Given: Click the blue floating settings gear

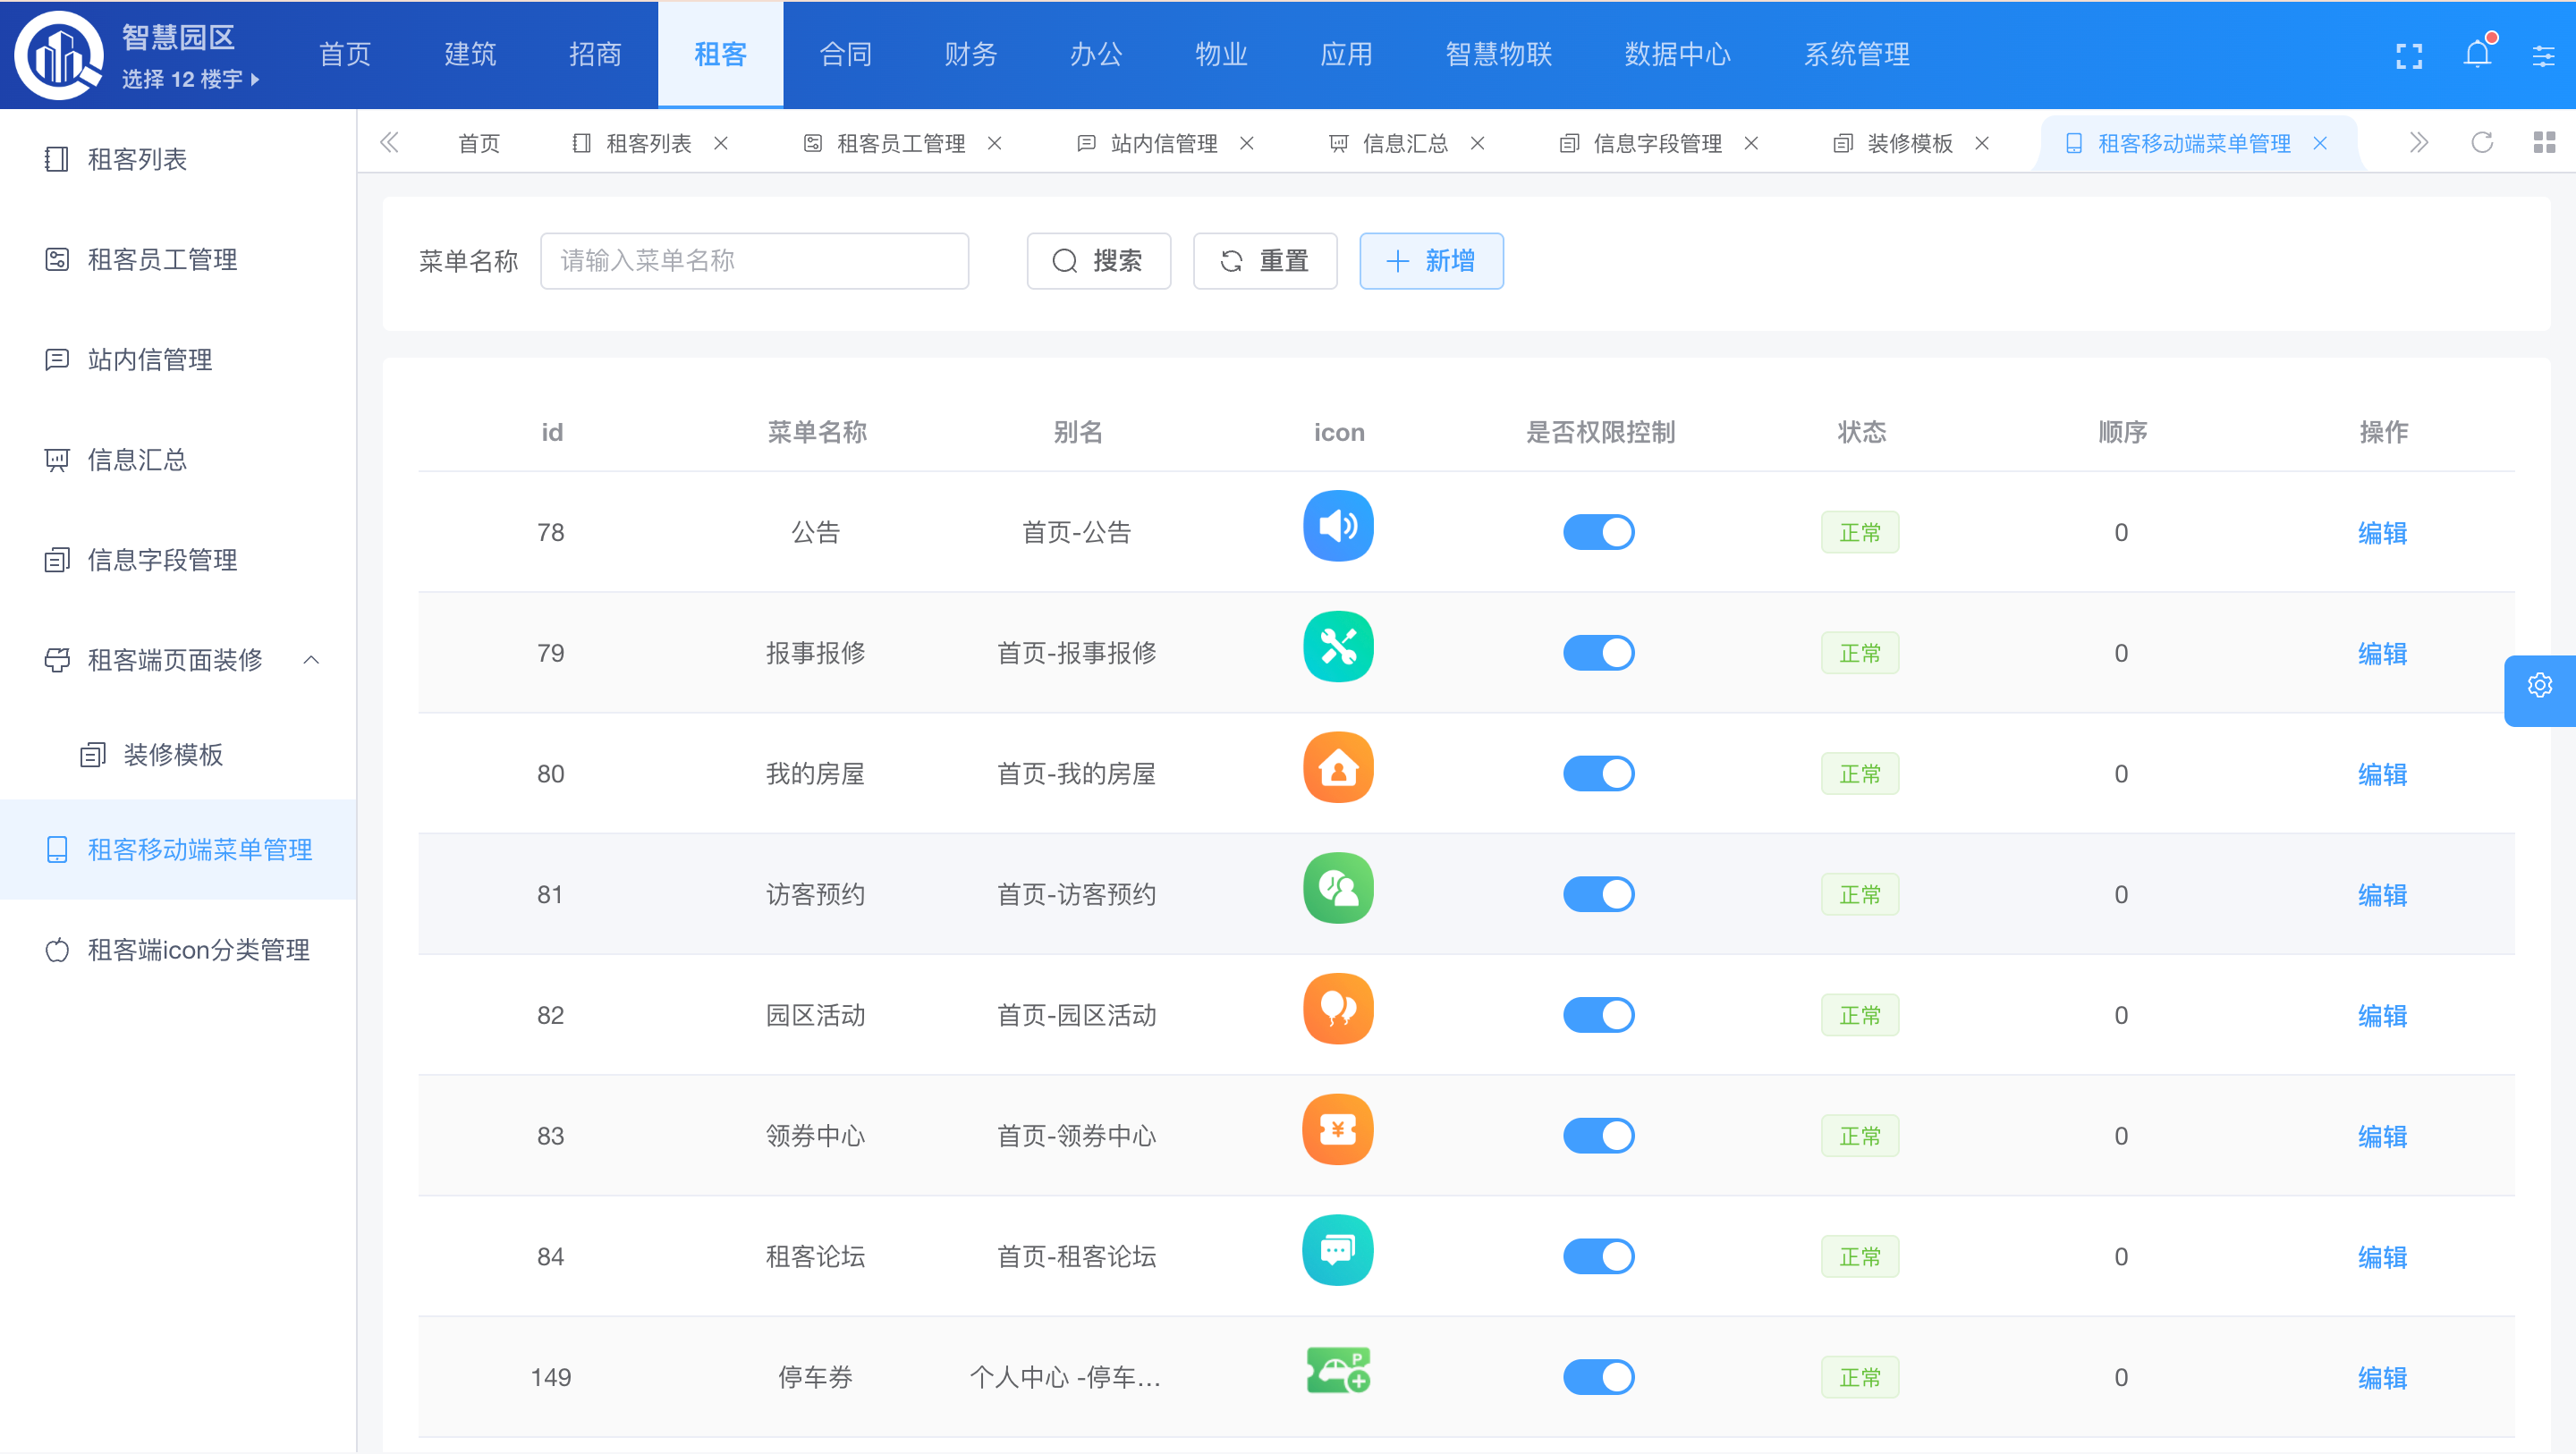Looking at the screenshot, I should tap(2539, 686).
